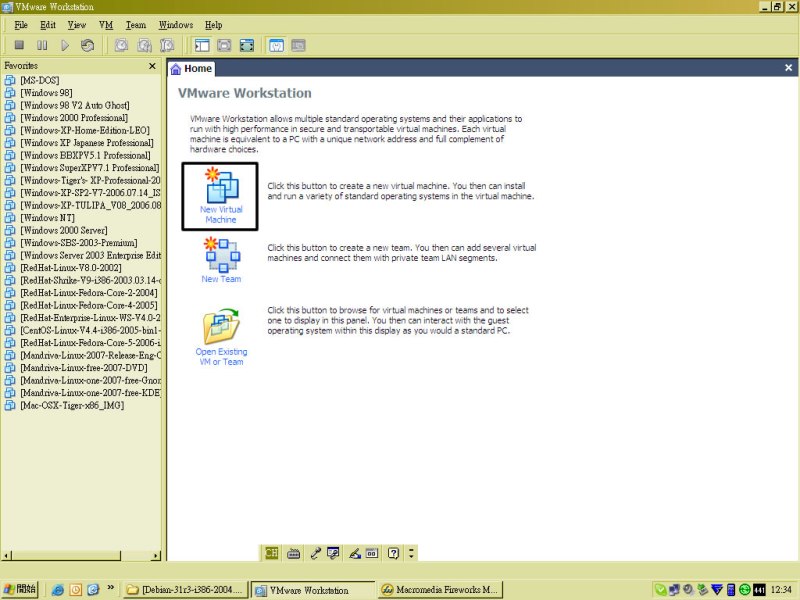Click the Favorites horizontal scrollbar thumb

click(x=66, y=556)
